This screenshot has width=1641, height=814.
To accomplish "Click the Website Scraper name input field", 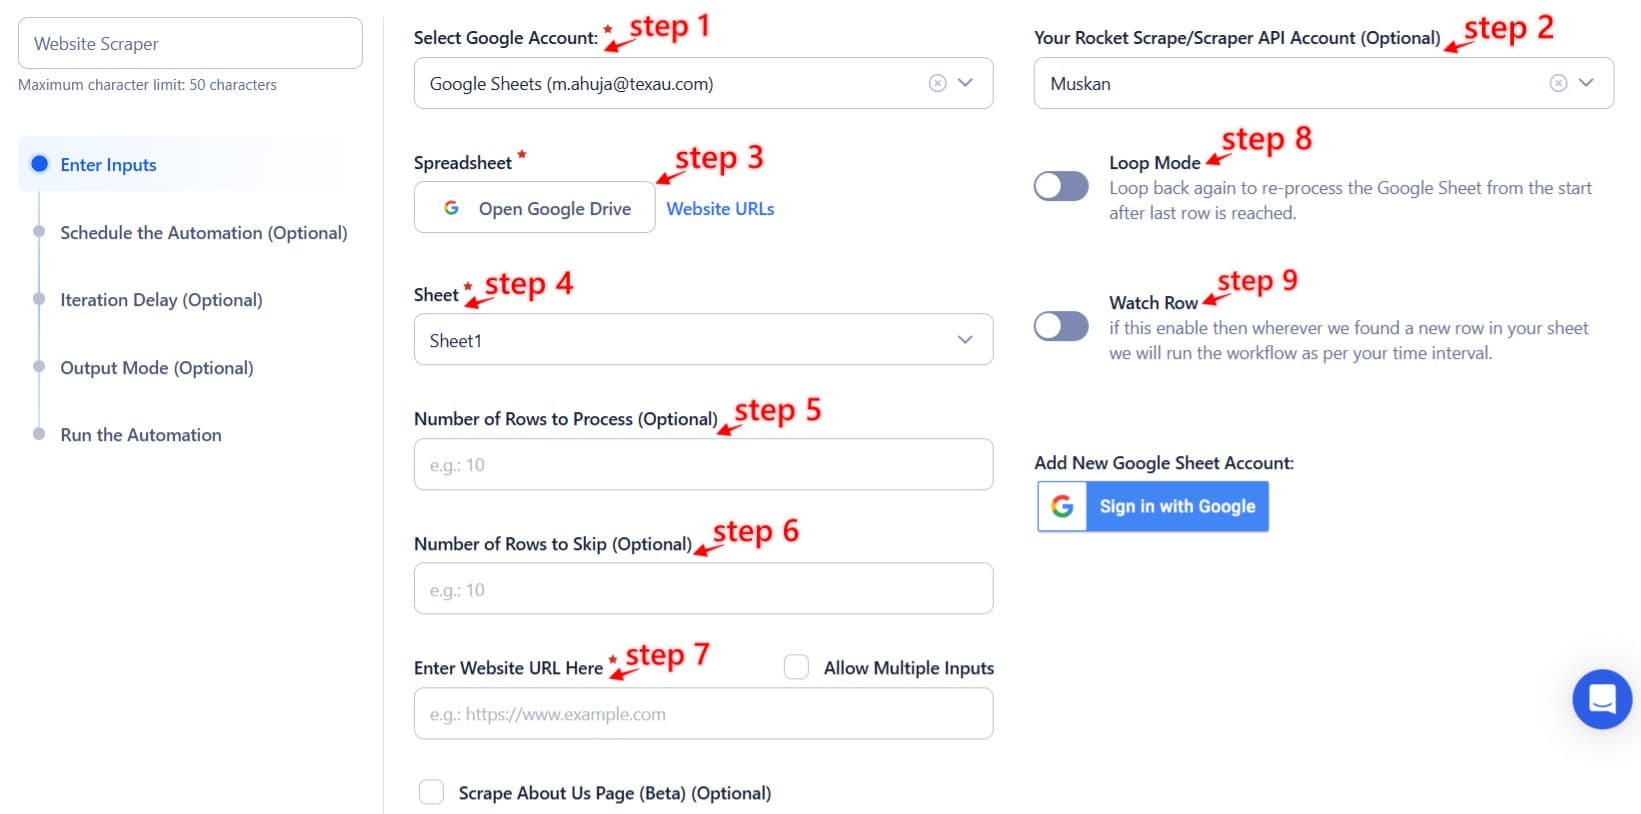I will (189, 43).
